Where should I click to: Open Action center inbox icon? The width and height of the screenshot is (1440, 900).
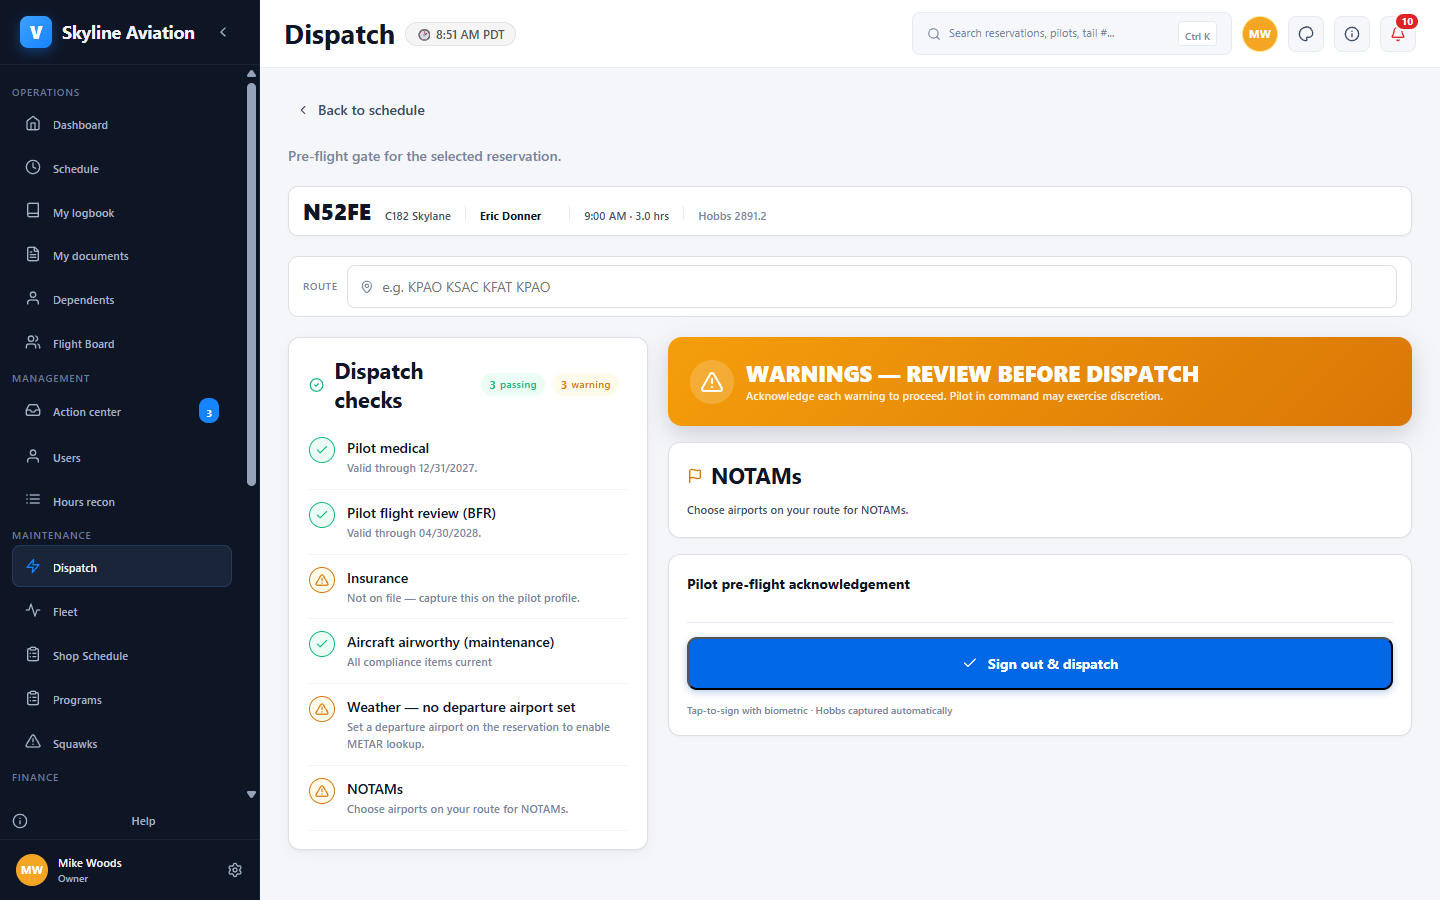click(33, 411)
